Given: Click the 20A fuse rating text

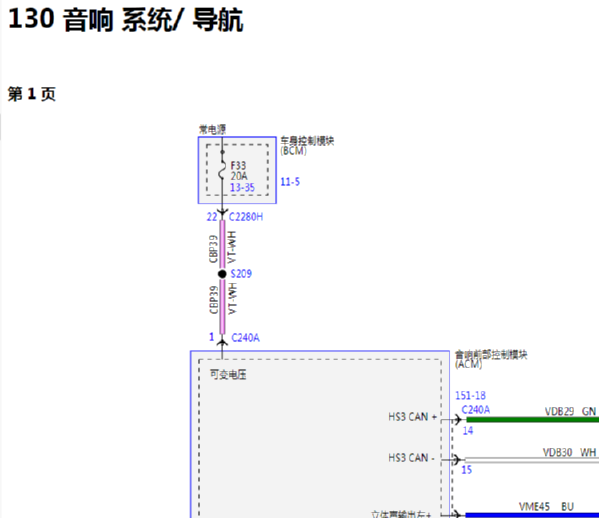Looking at the screenshot, I should click(x=239, y=176).
